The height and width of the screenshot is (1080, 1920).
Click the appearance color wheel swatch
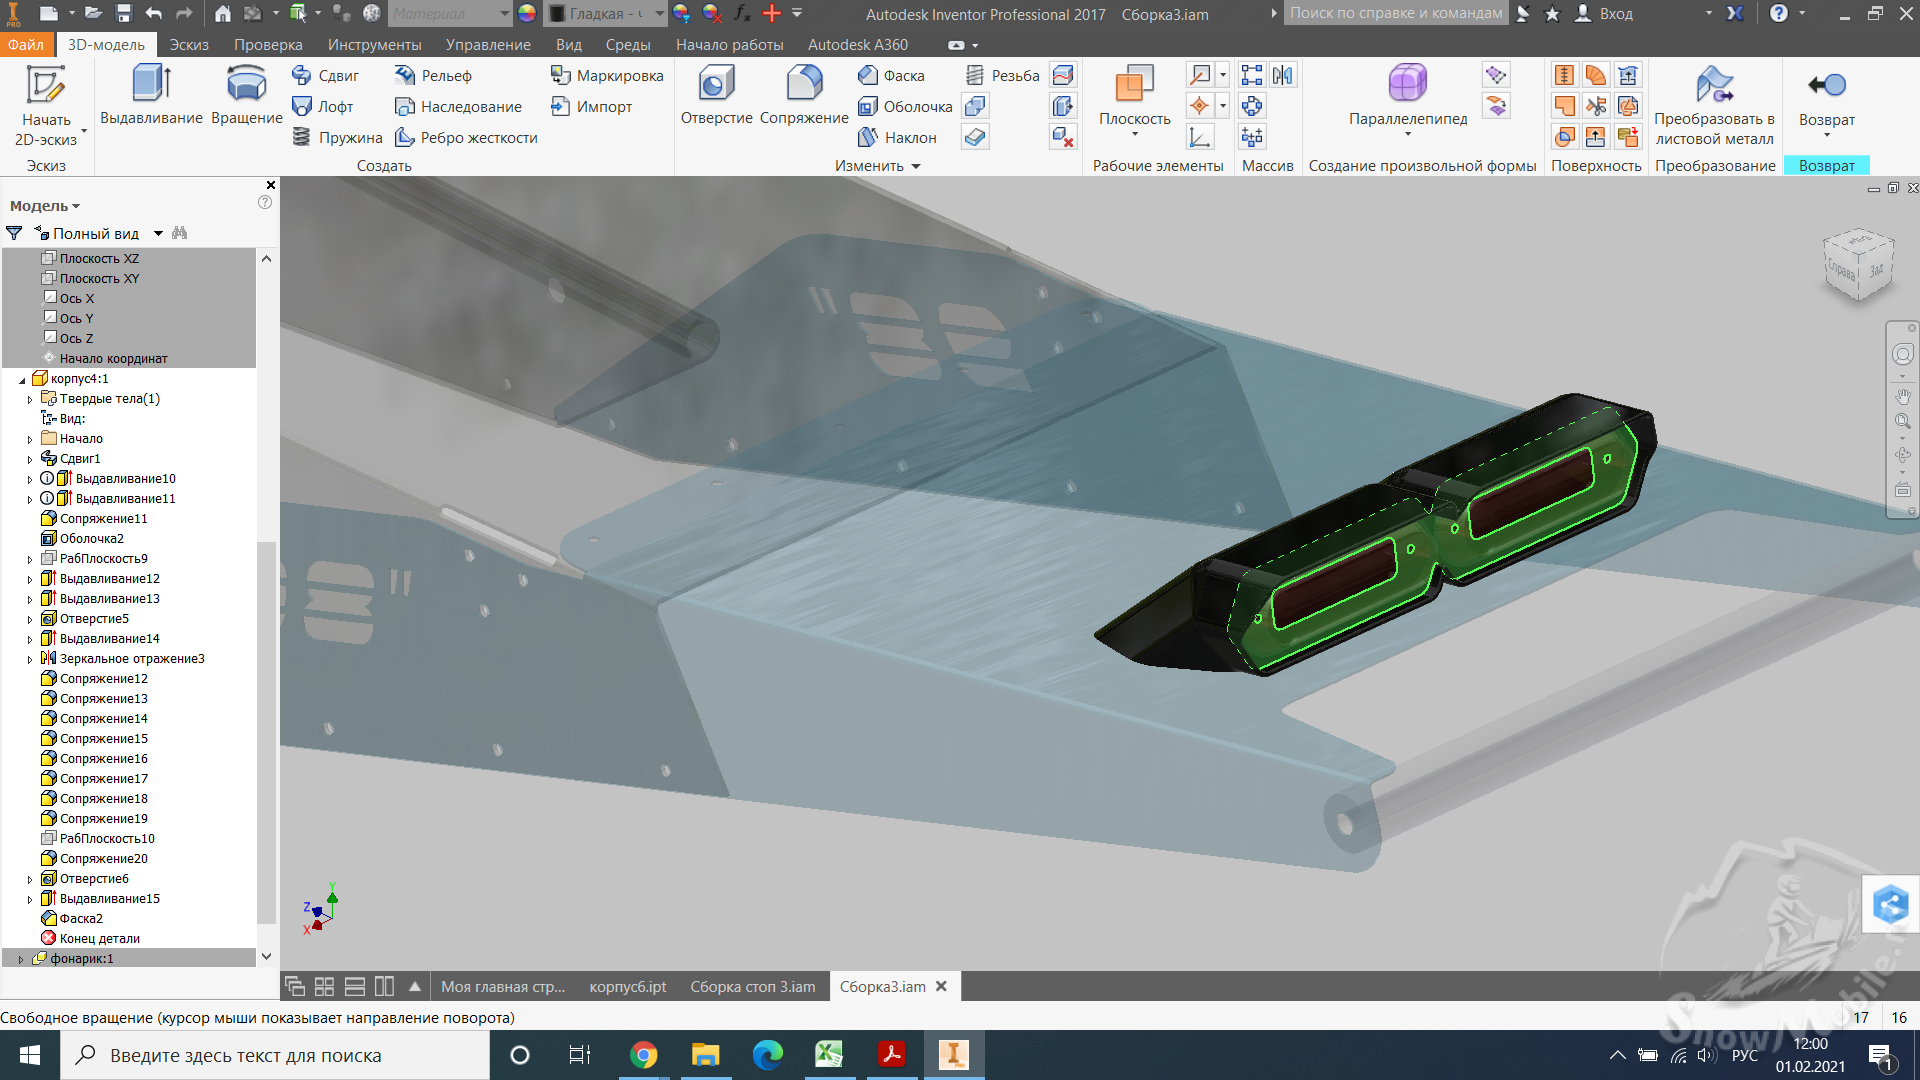tap(527, 14)
